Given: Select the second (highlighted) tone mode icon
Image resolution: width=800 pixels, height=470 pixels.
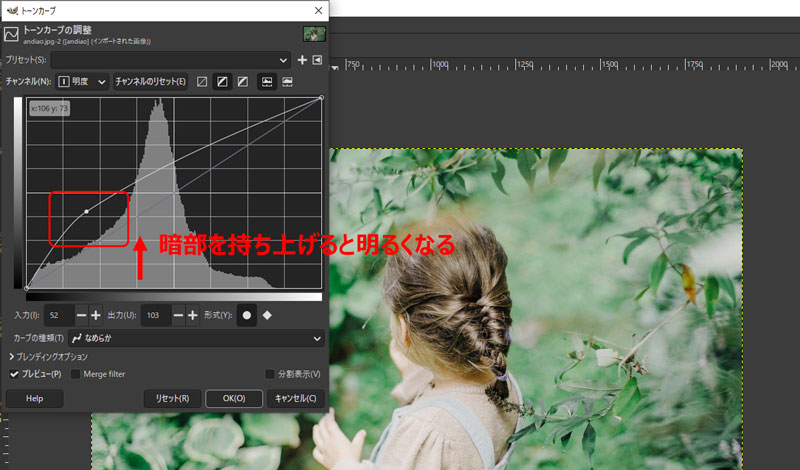Looking at the screenshot, I should (222, 82).
